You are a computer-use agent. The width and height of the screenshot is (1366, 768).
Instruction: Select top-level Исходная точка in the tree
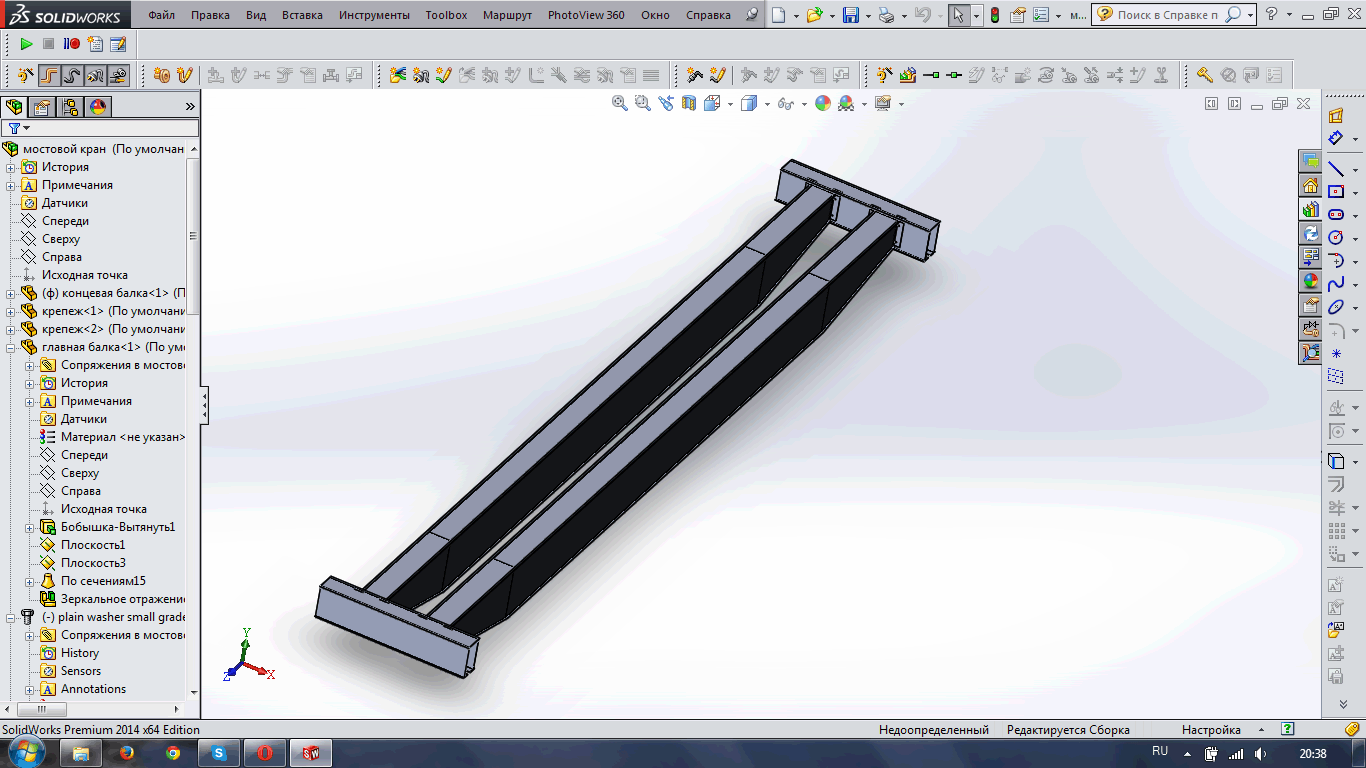84,275
